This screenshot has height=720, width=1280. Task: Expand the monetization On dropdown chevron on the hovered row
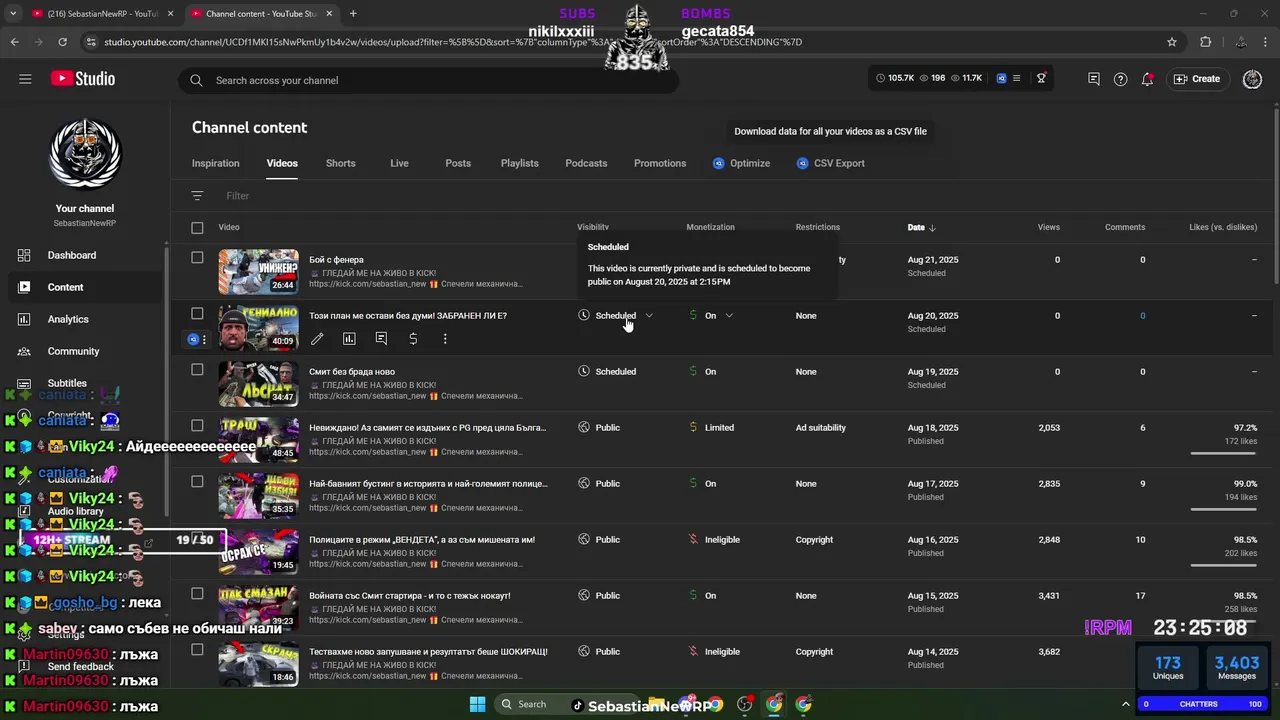coord(729,315)
